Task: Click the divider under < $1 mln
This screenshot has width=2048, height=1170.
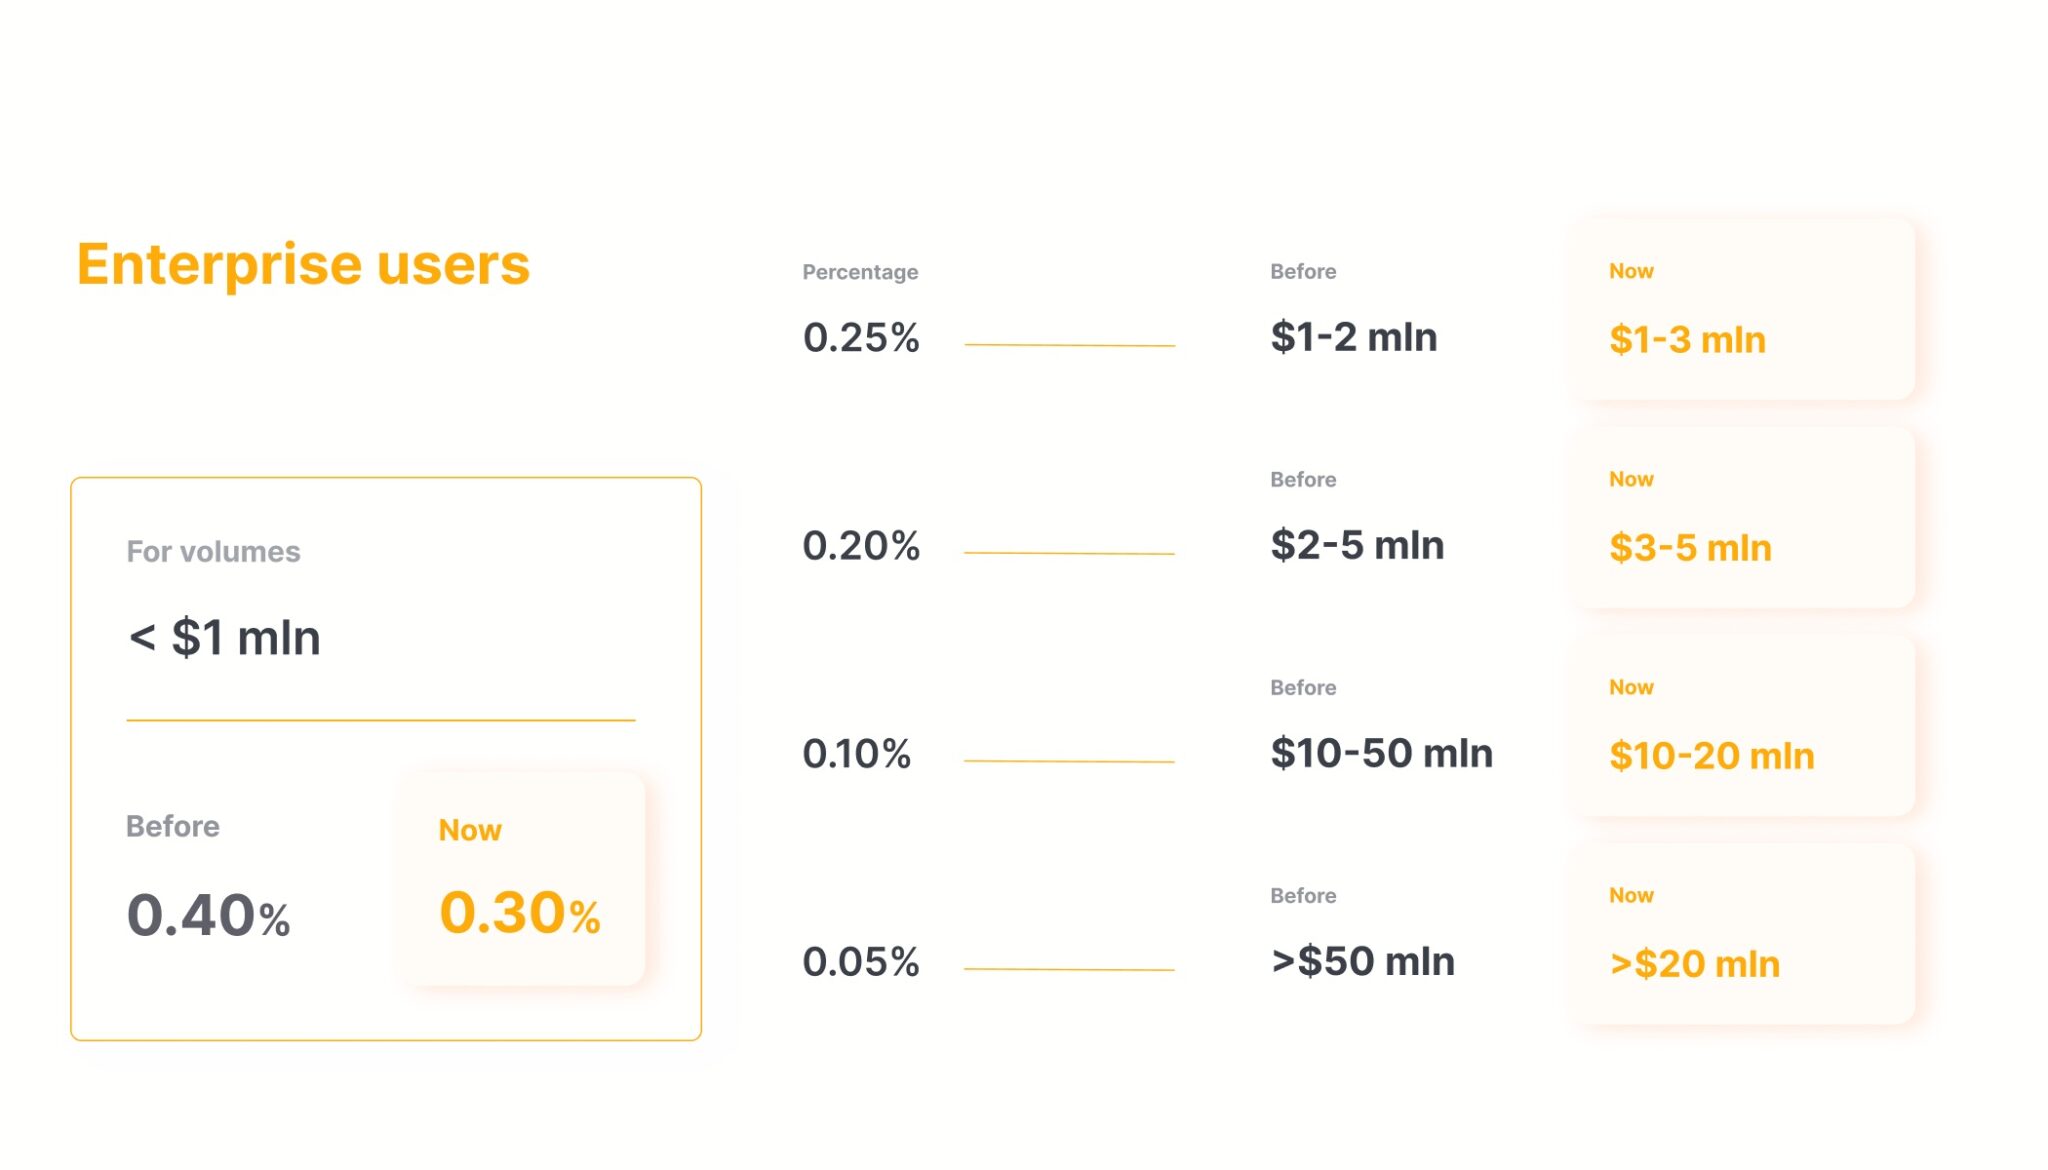Action: (381, 720)
